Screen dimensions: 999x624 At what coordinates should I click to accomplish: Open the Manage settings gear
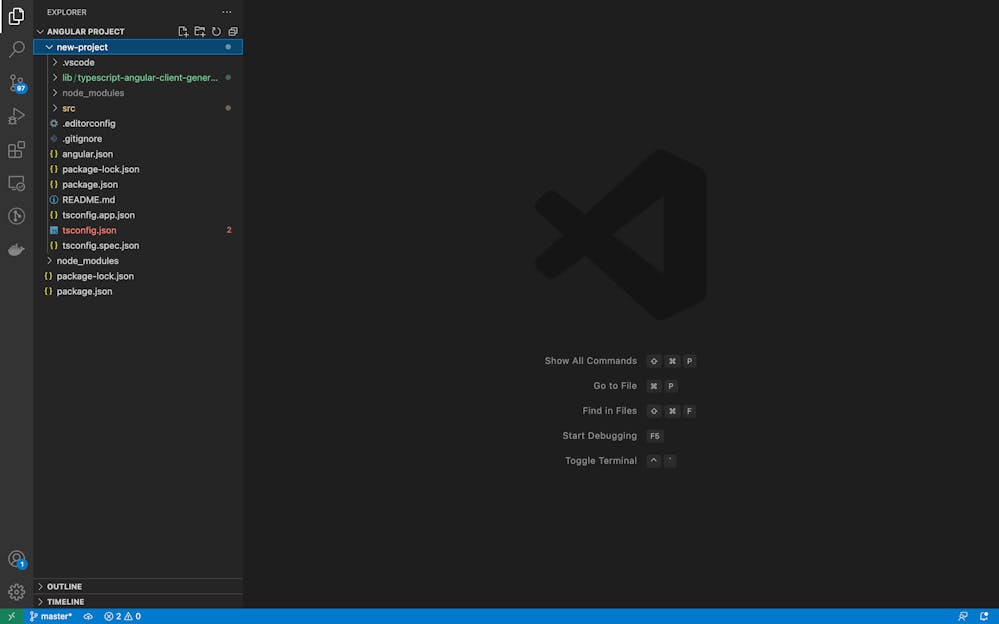pos(16,592)
